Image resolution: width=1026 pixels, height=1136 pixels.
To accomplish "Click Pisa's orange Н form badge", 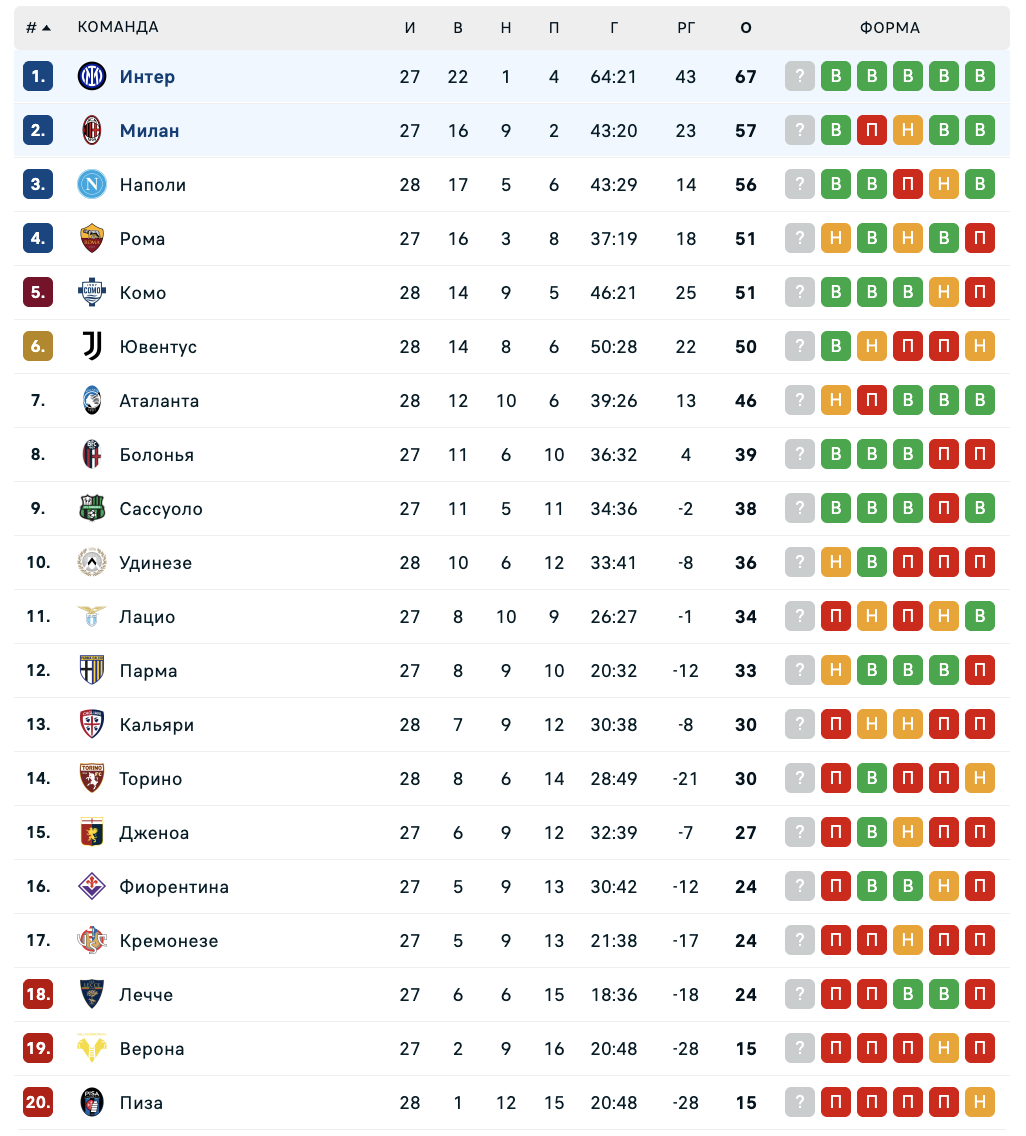I will pyautogui.click(x=980, y=1102).
